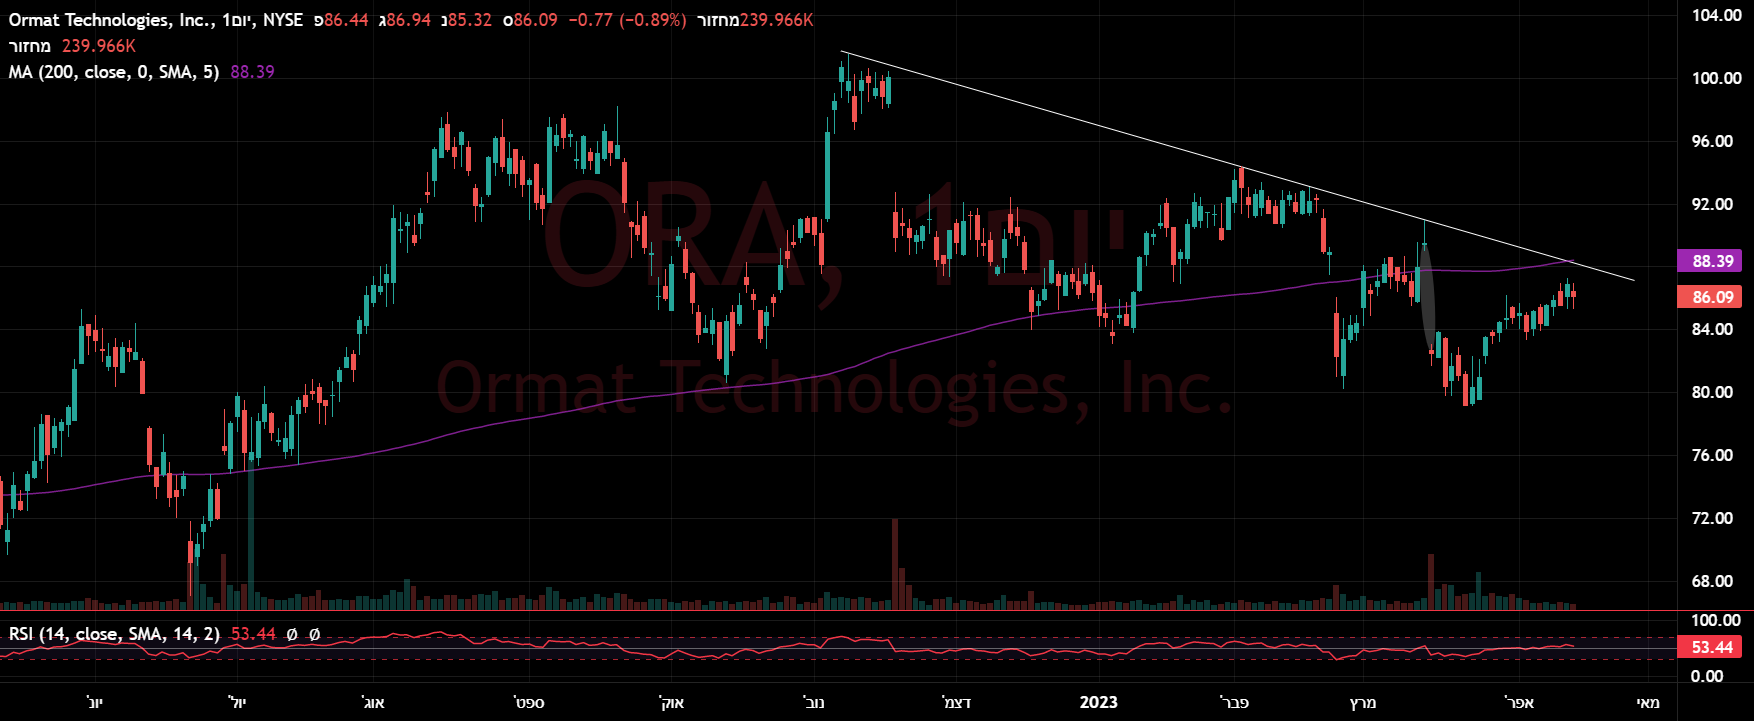Select the 68.00 price axis label
The width and height of the screenshot is (1754, 721).
pyautogui.click(x=1712, y=581)
